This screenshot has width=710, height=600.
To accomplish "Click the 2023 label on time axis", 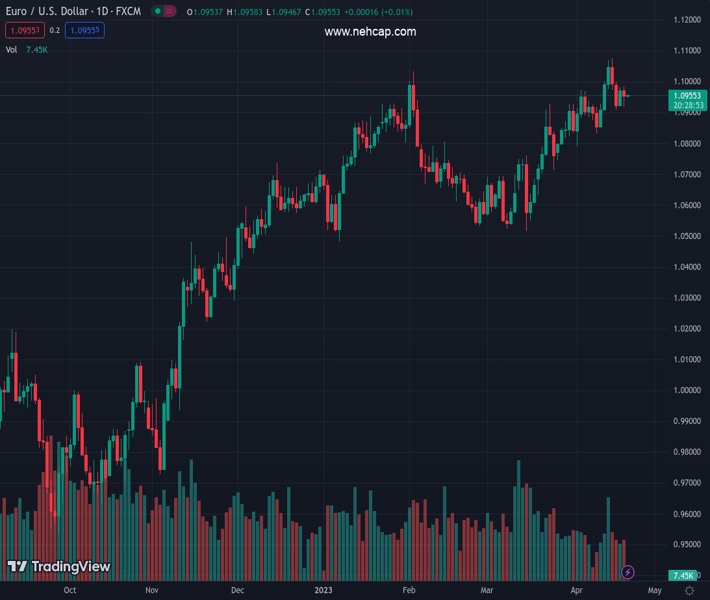I will [x=323, y=591].
